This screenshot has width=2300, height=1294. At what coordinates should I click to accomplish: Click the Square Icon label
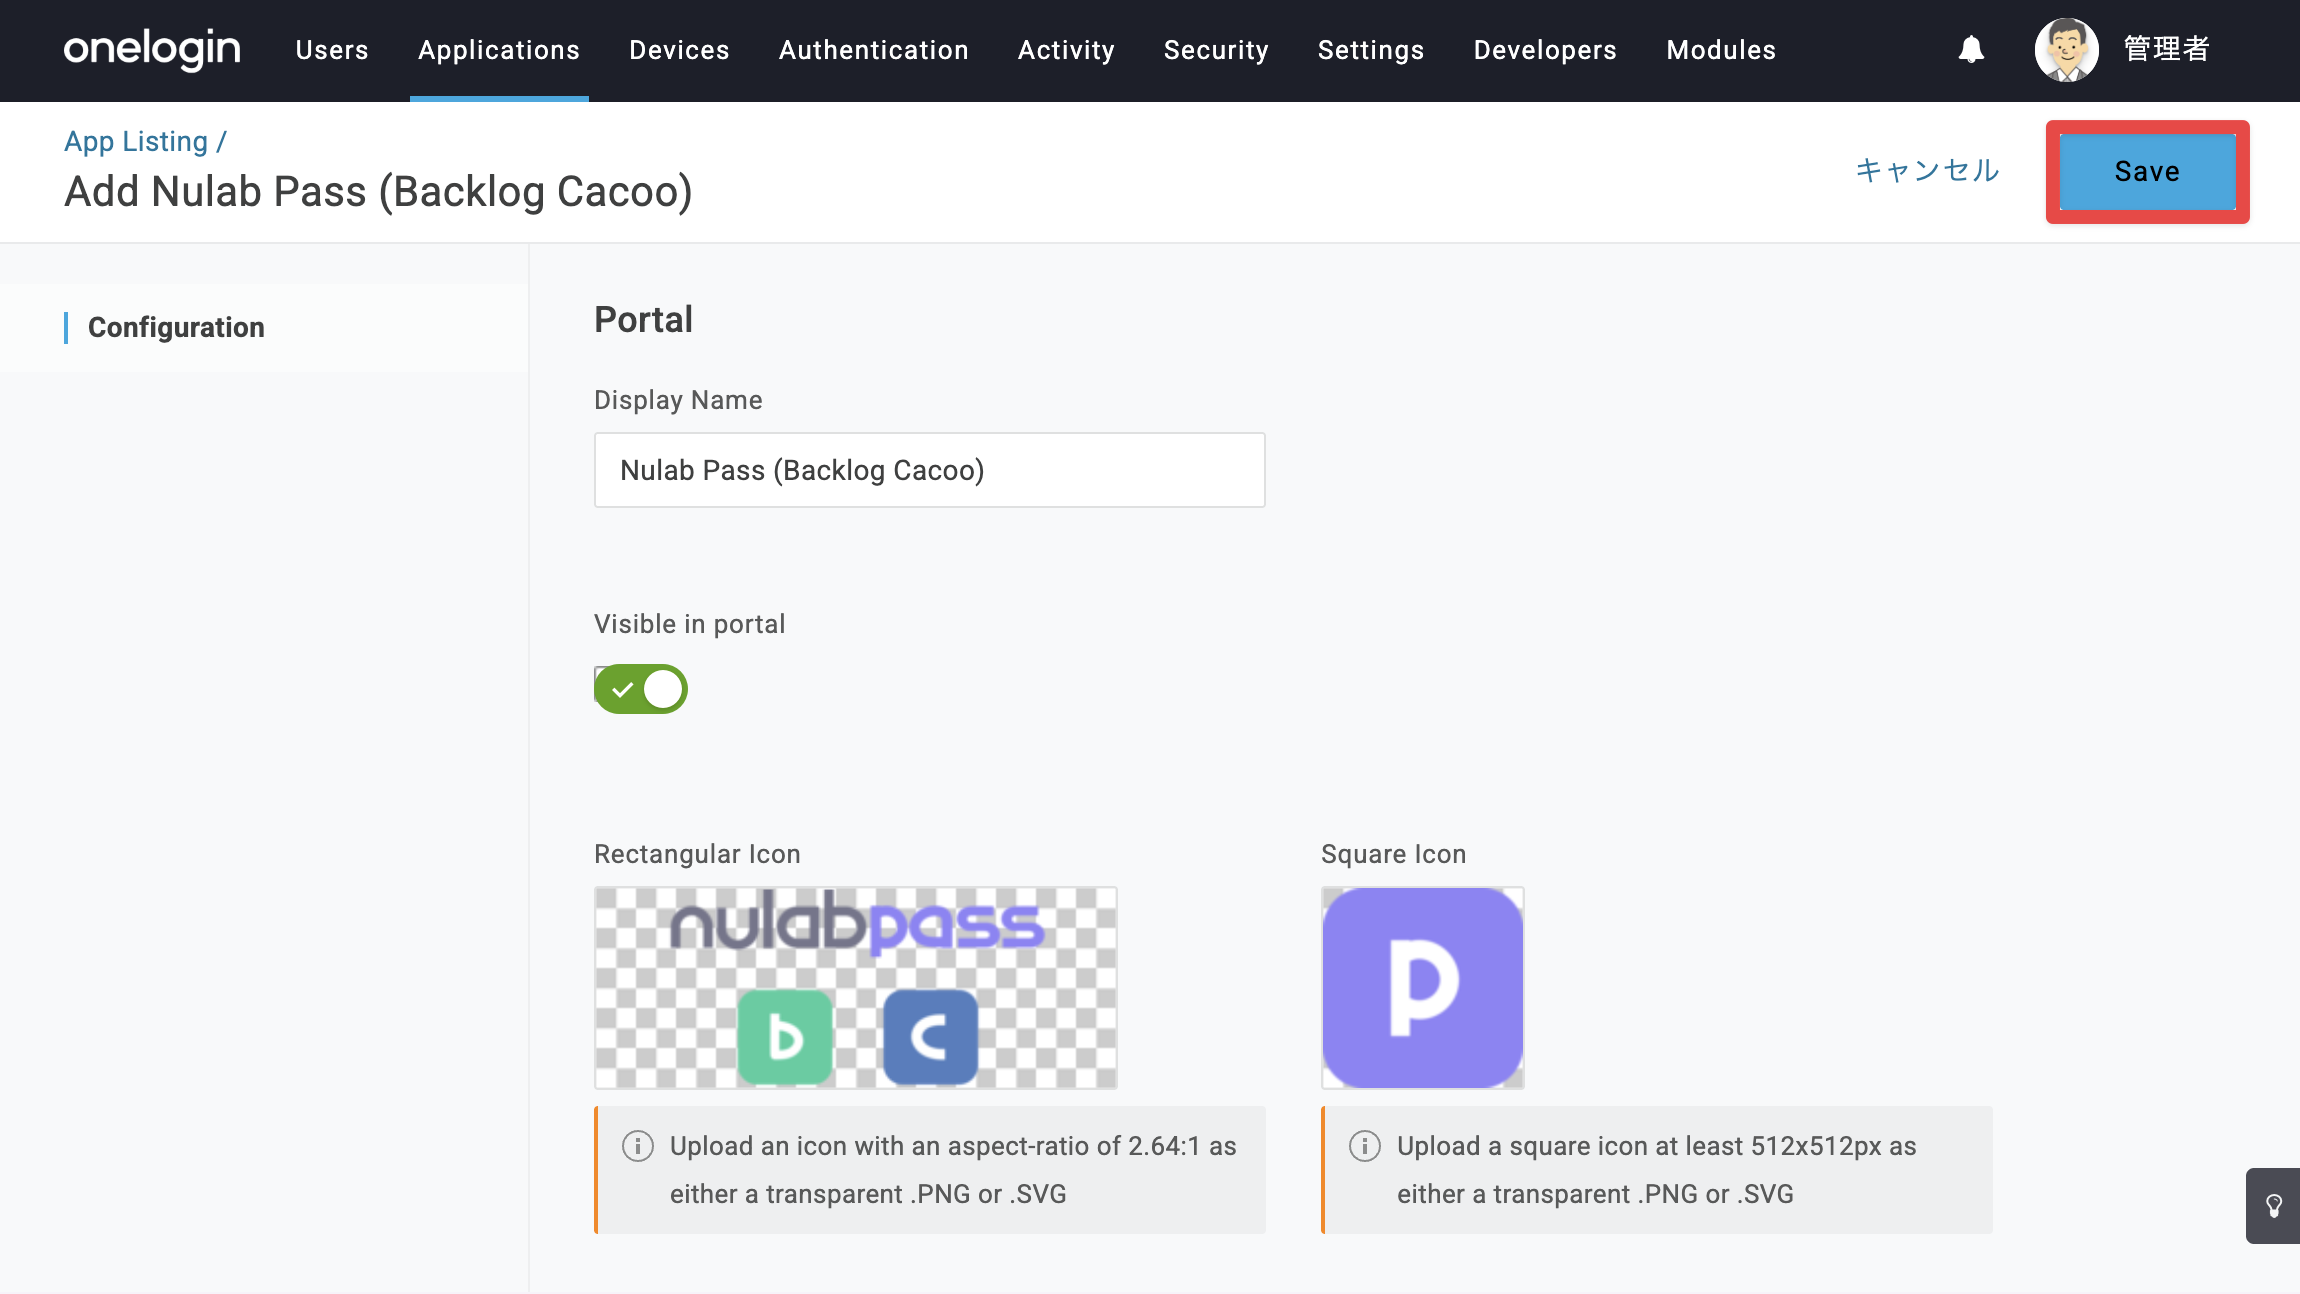[1394, 854]
